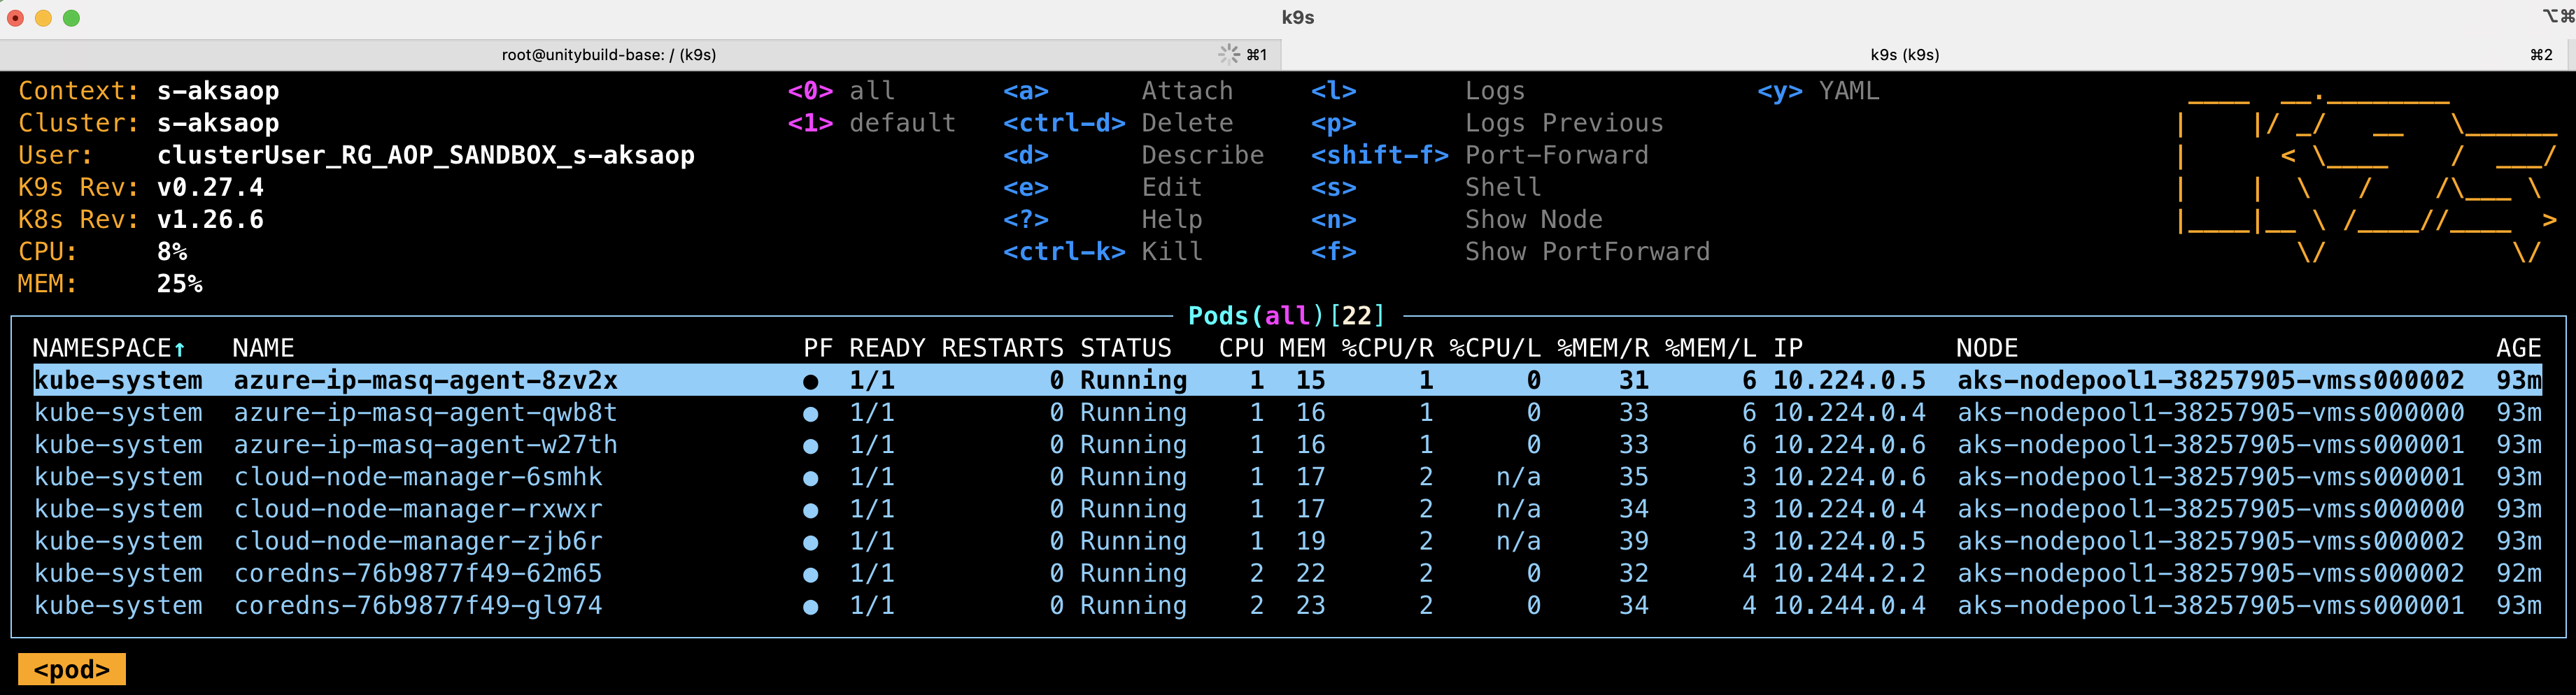2576x695 pixels.
Task: Click IP 10.244.2.2 in the coredns-76b9877f49-62m65 row
Action: click(1849, 573)
